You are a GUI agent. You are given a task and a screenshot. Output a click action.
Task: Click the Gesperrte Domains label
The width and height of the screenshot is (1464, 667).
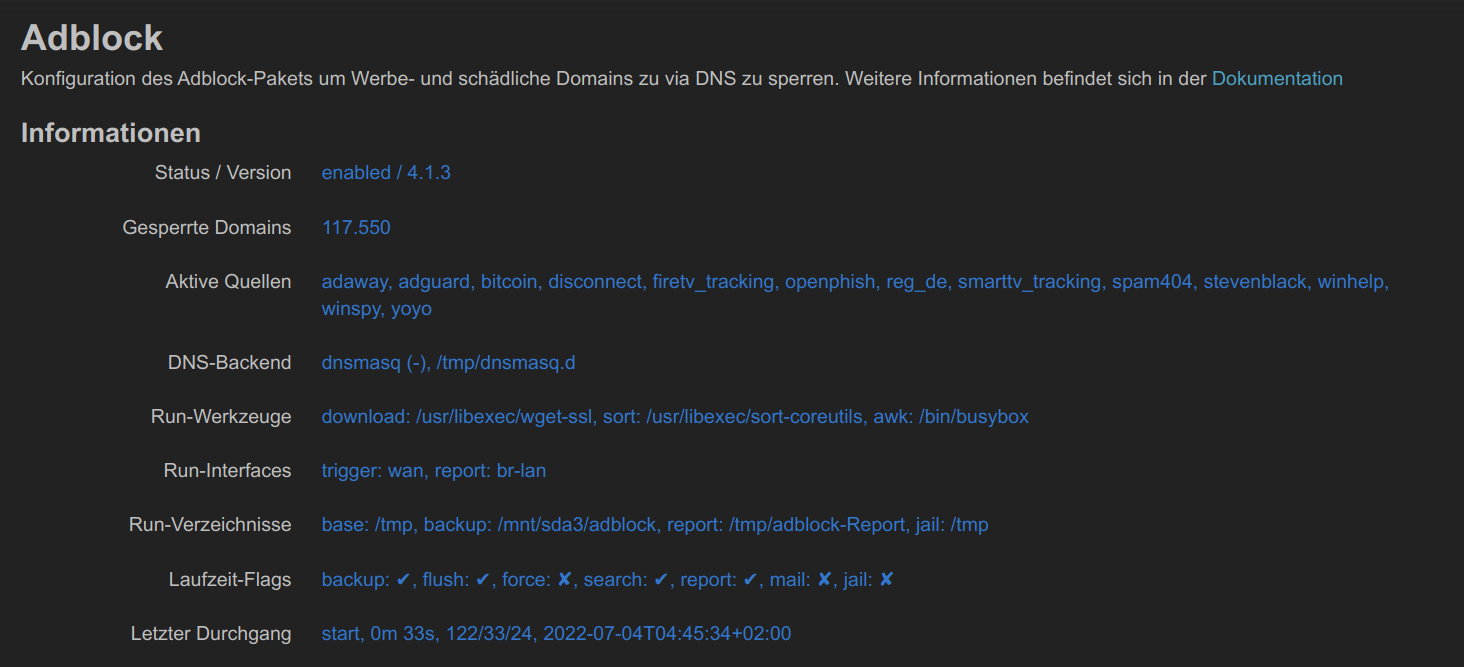coord(207,228)
